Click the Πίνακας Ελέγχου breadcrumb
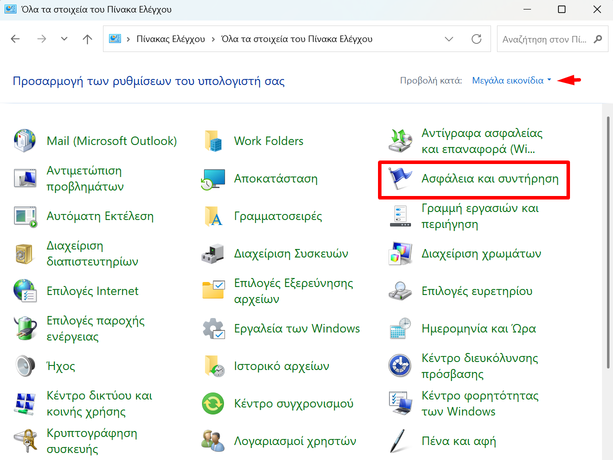Screen dimensions: 613x460 (170, 39)
